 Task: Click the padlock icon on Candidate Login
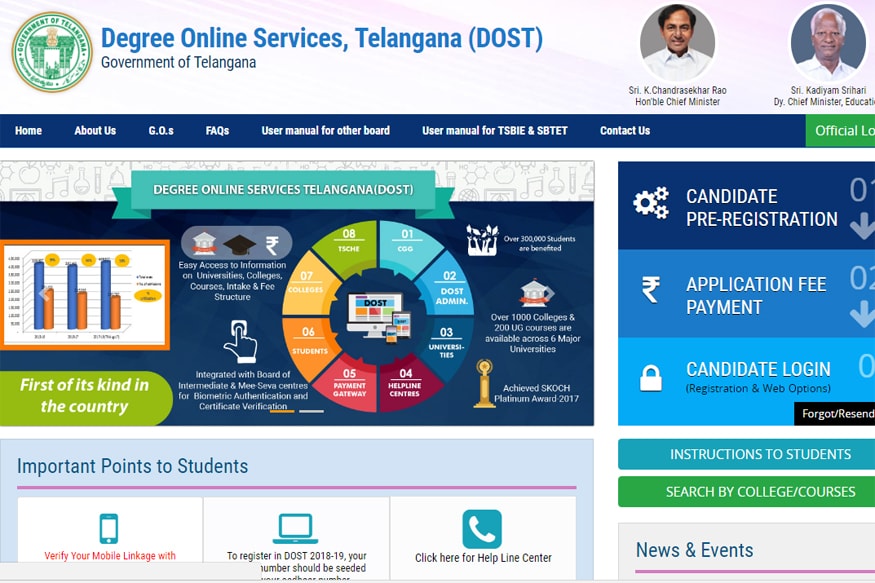click(651, 377)
